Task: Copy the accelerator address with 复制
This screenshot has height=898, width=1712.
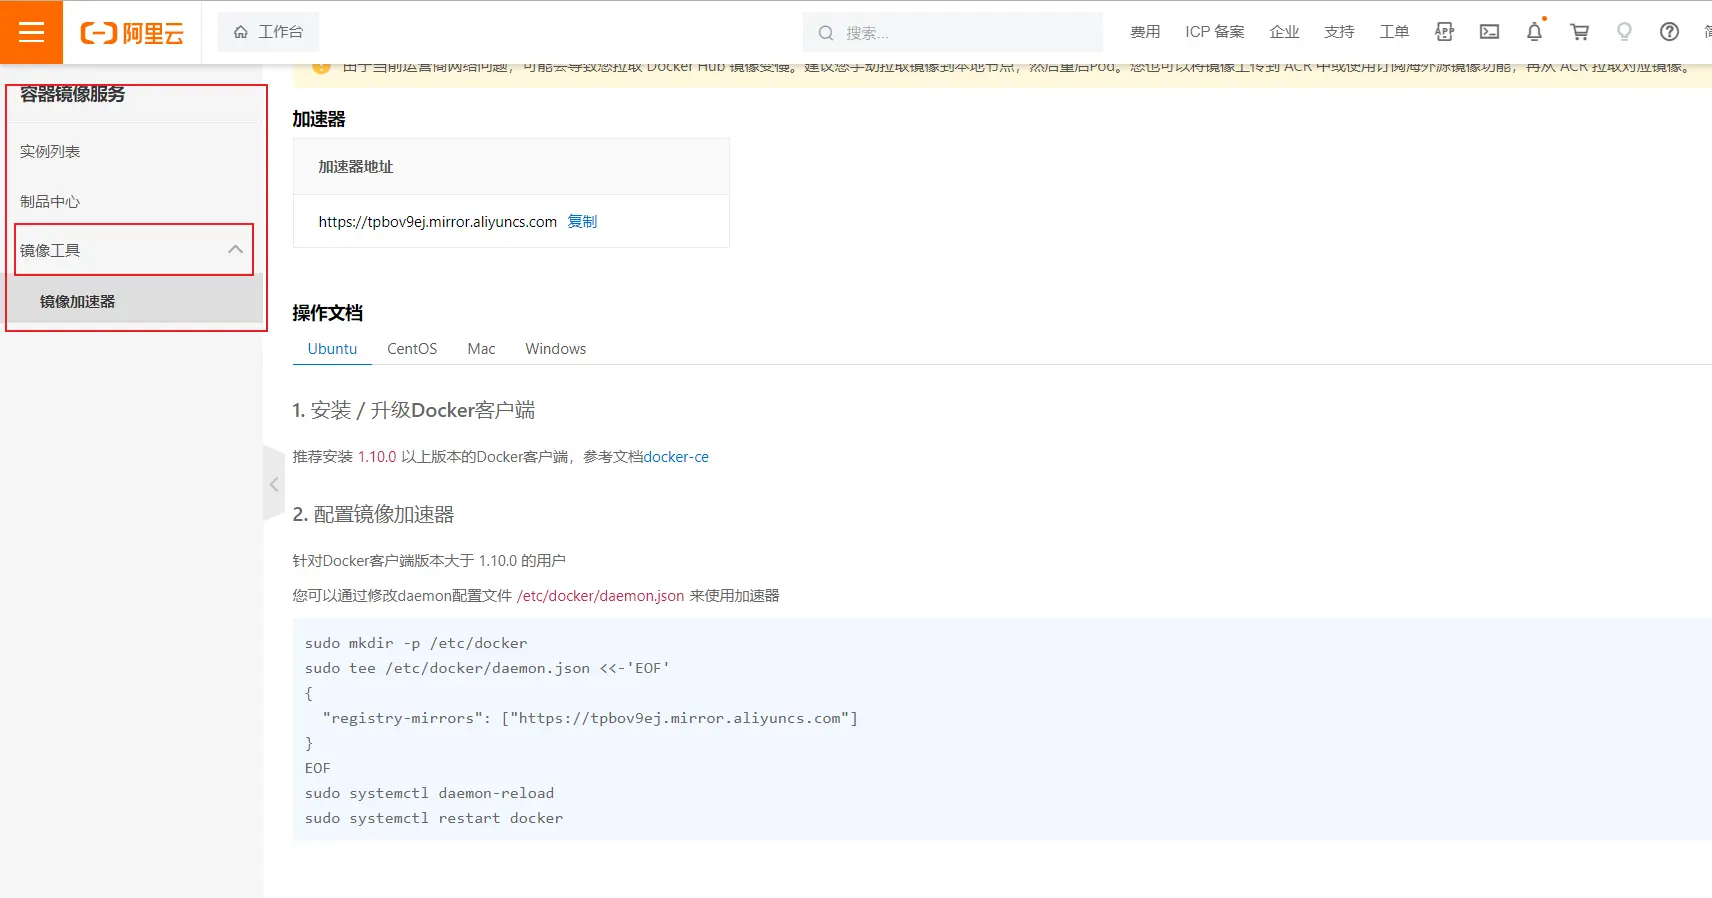Action: coord(582,222)
